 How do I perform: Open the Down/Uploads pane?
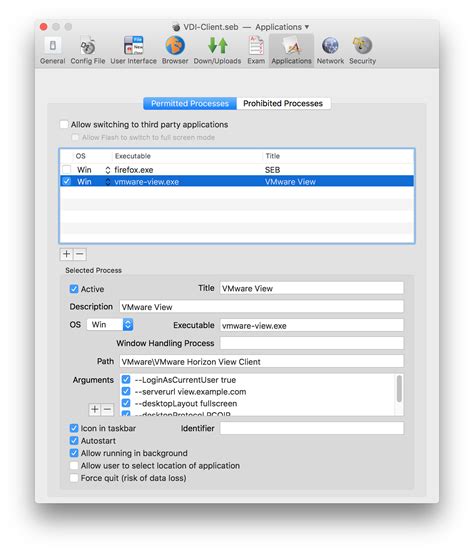click(x=217, y=50)
